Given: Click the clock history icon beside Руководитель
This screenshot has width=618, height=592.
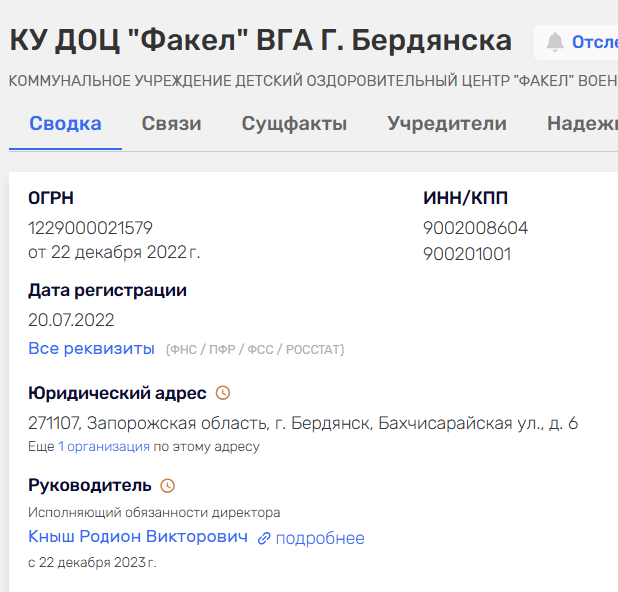Looking at the screenshot, I should coord(167,486).
